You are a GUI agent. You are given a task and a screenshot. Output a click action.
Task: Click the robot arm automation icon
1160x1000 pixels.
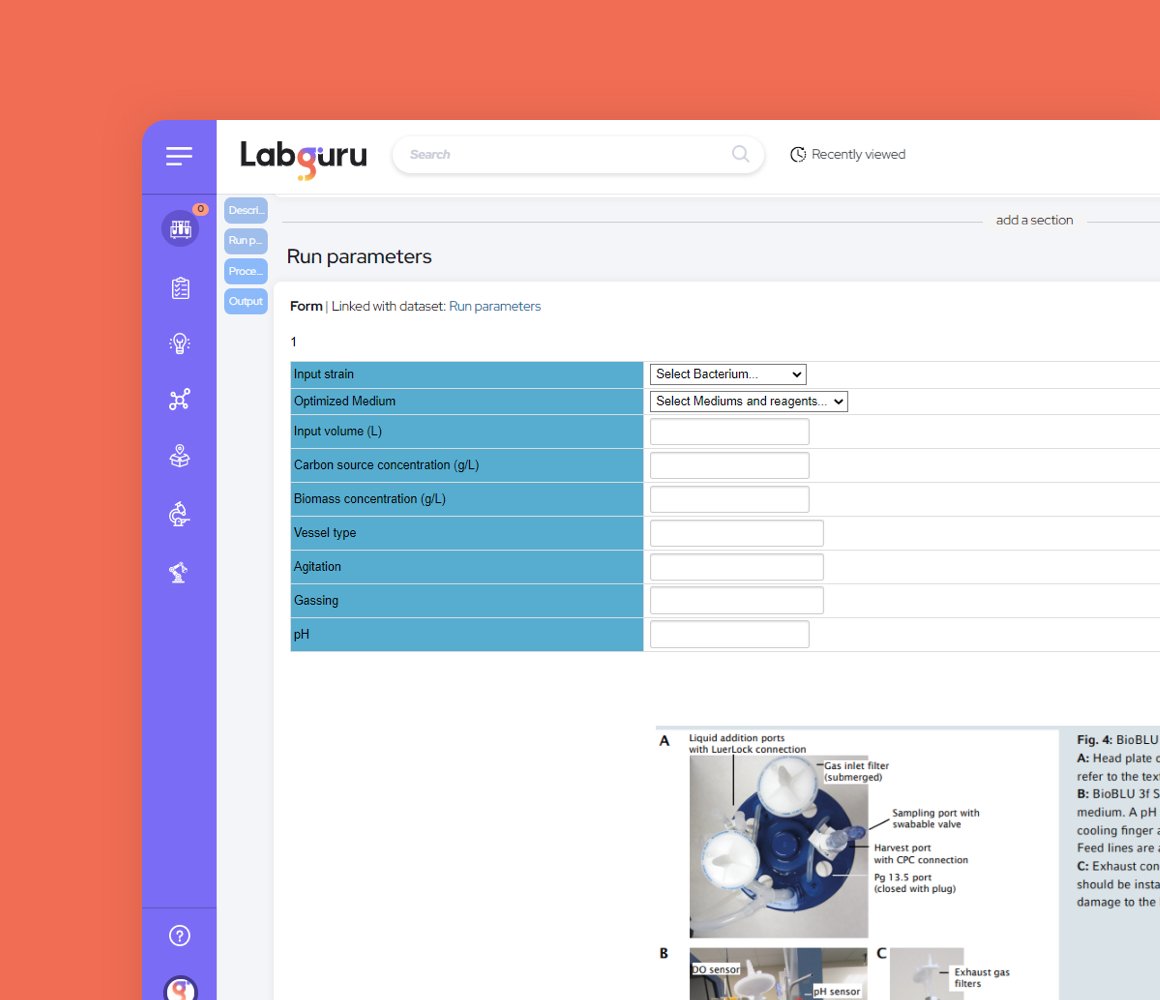[179, 572]
